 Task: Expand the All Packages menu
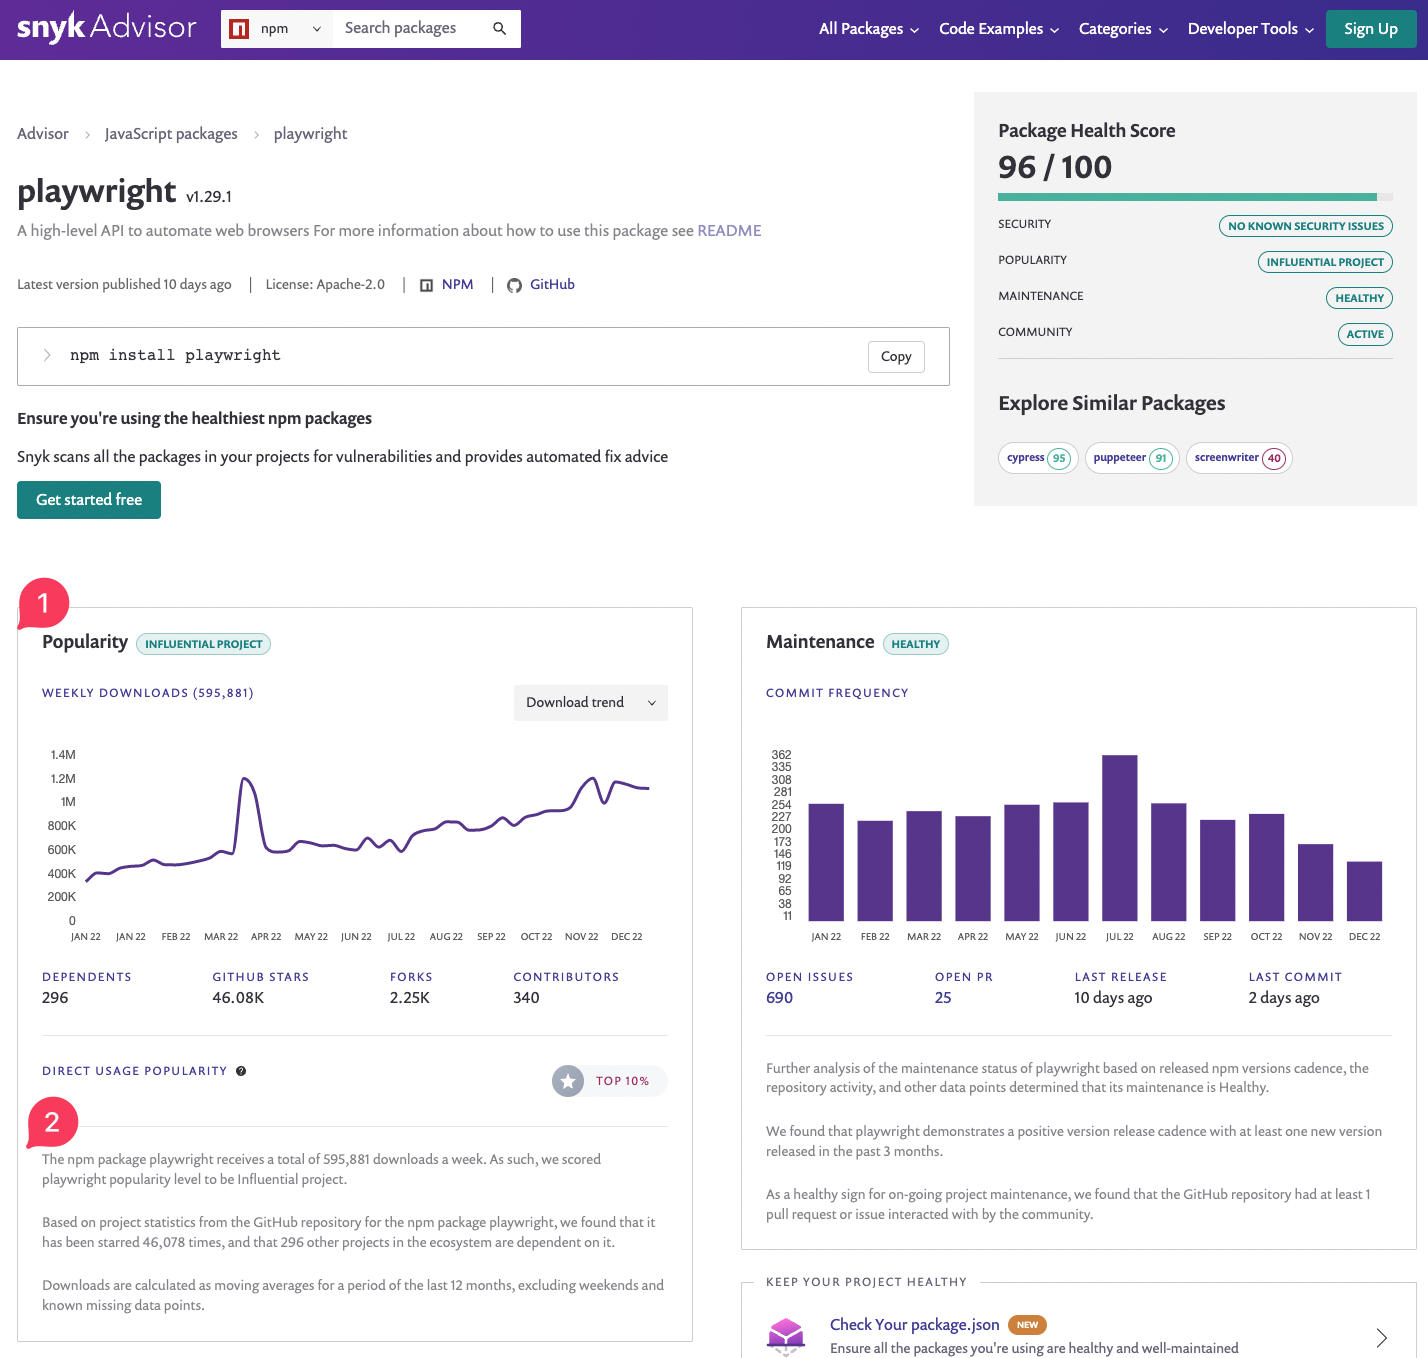868,29
